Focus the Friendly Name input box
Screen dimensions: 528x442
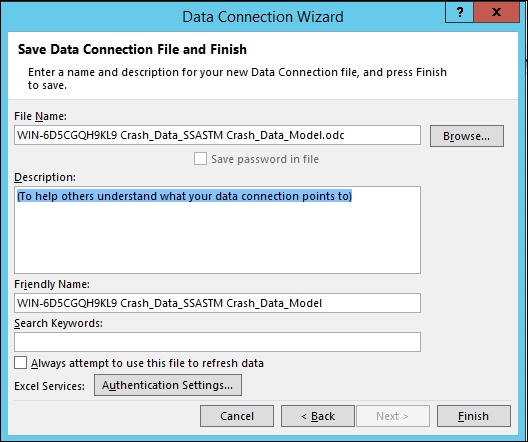tap(217, 303)
